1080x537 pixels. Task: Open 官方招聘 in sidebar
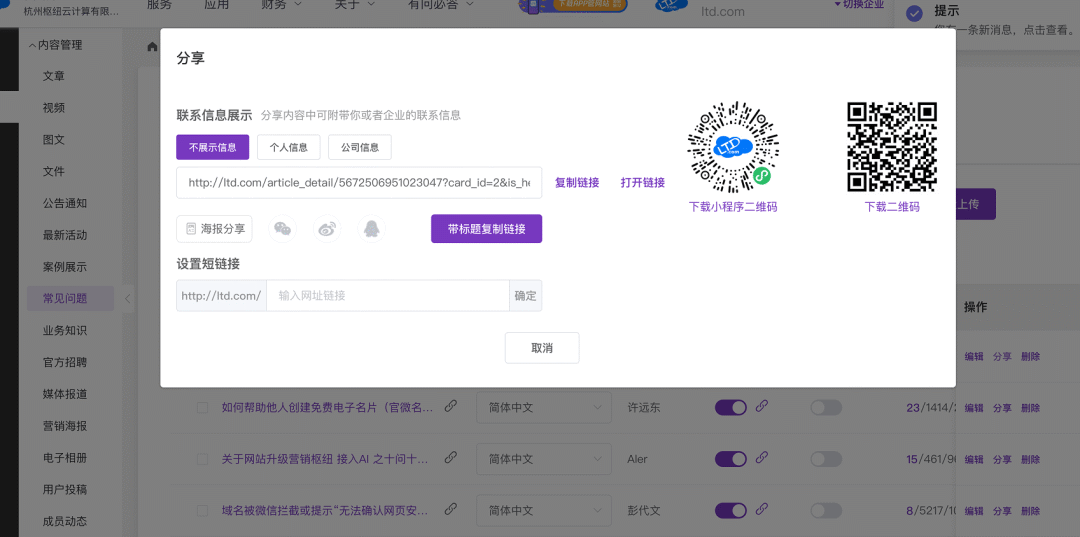pyautogui.click(x=65, y=362)
